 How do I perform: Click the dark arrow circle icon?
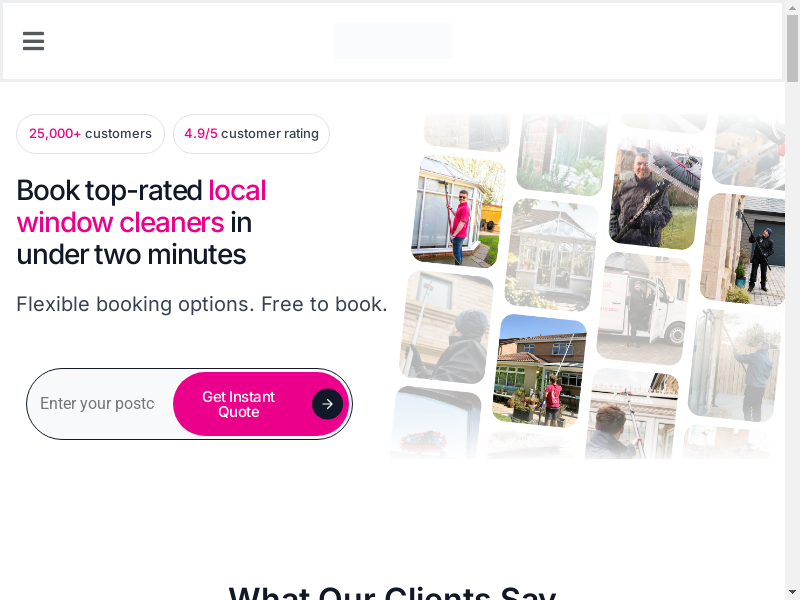pyautogui.click(x=328, y=404)
